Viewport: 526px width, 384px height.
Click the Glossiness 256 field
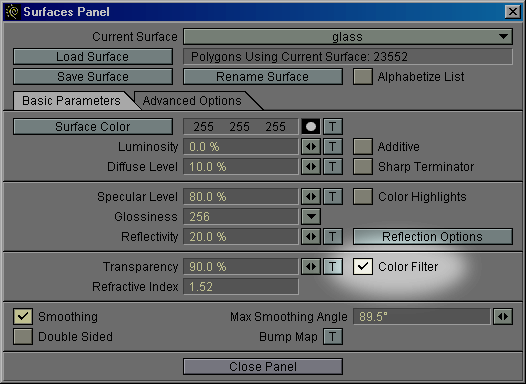pyautogui.click(x=241, y=217)
